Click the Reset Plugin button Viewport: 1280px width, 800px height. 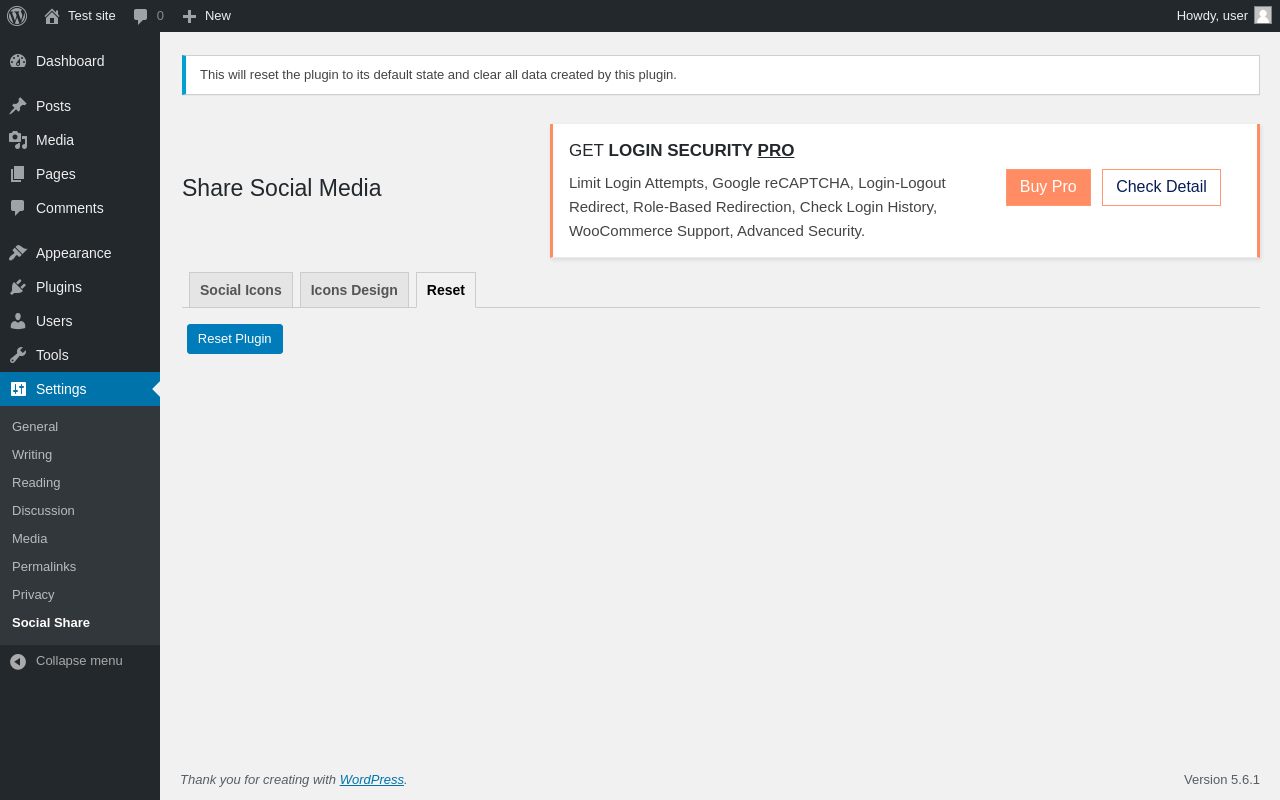click(x=235, y=339)
